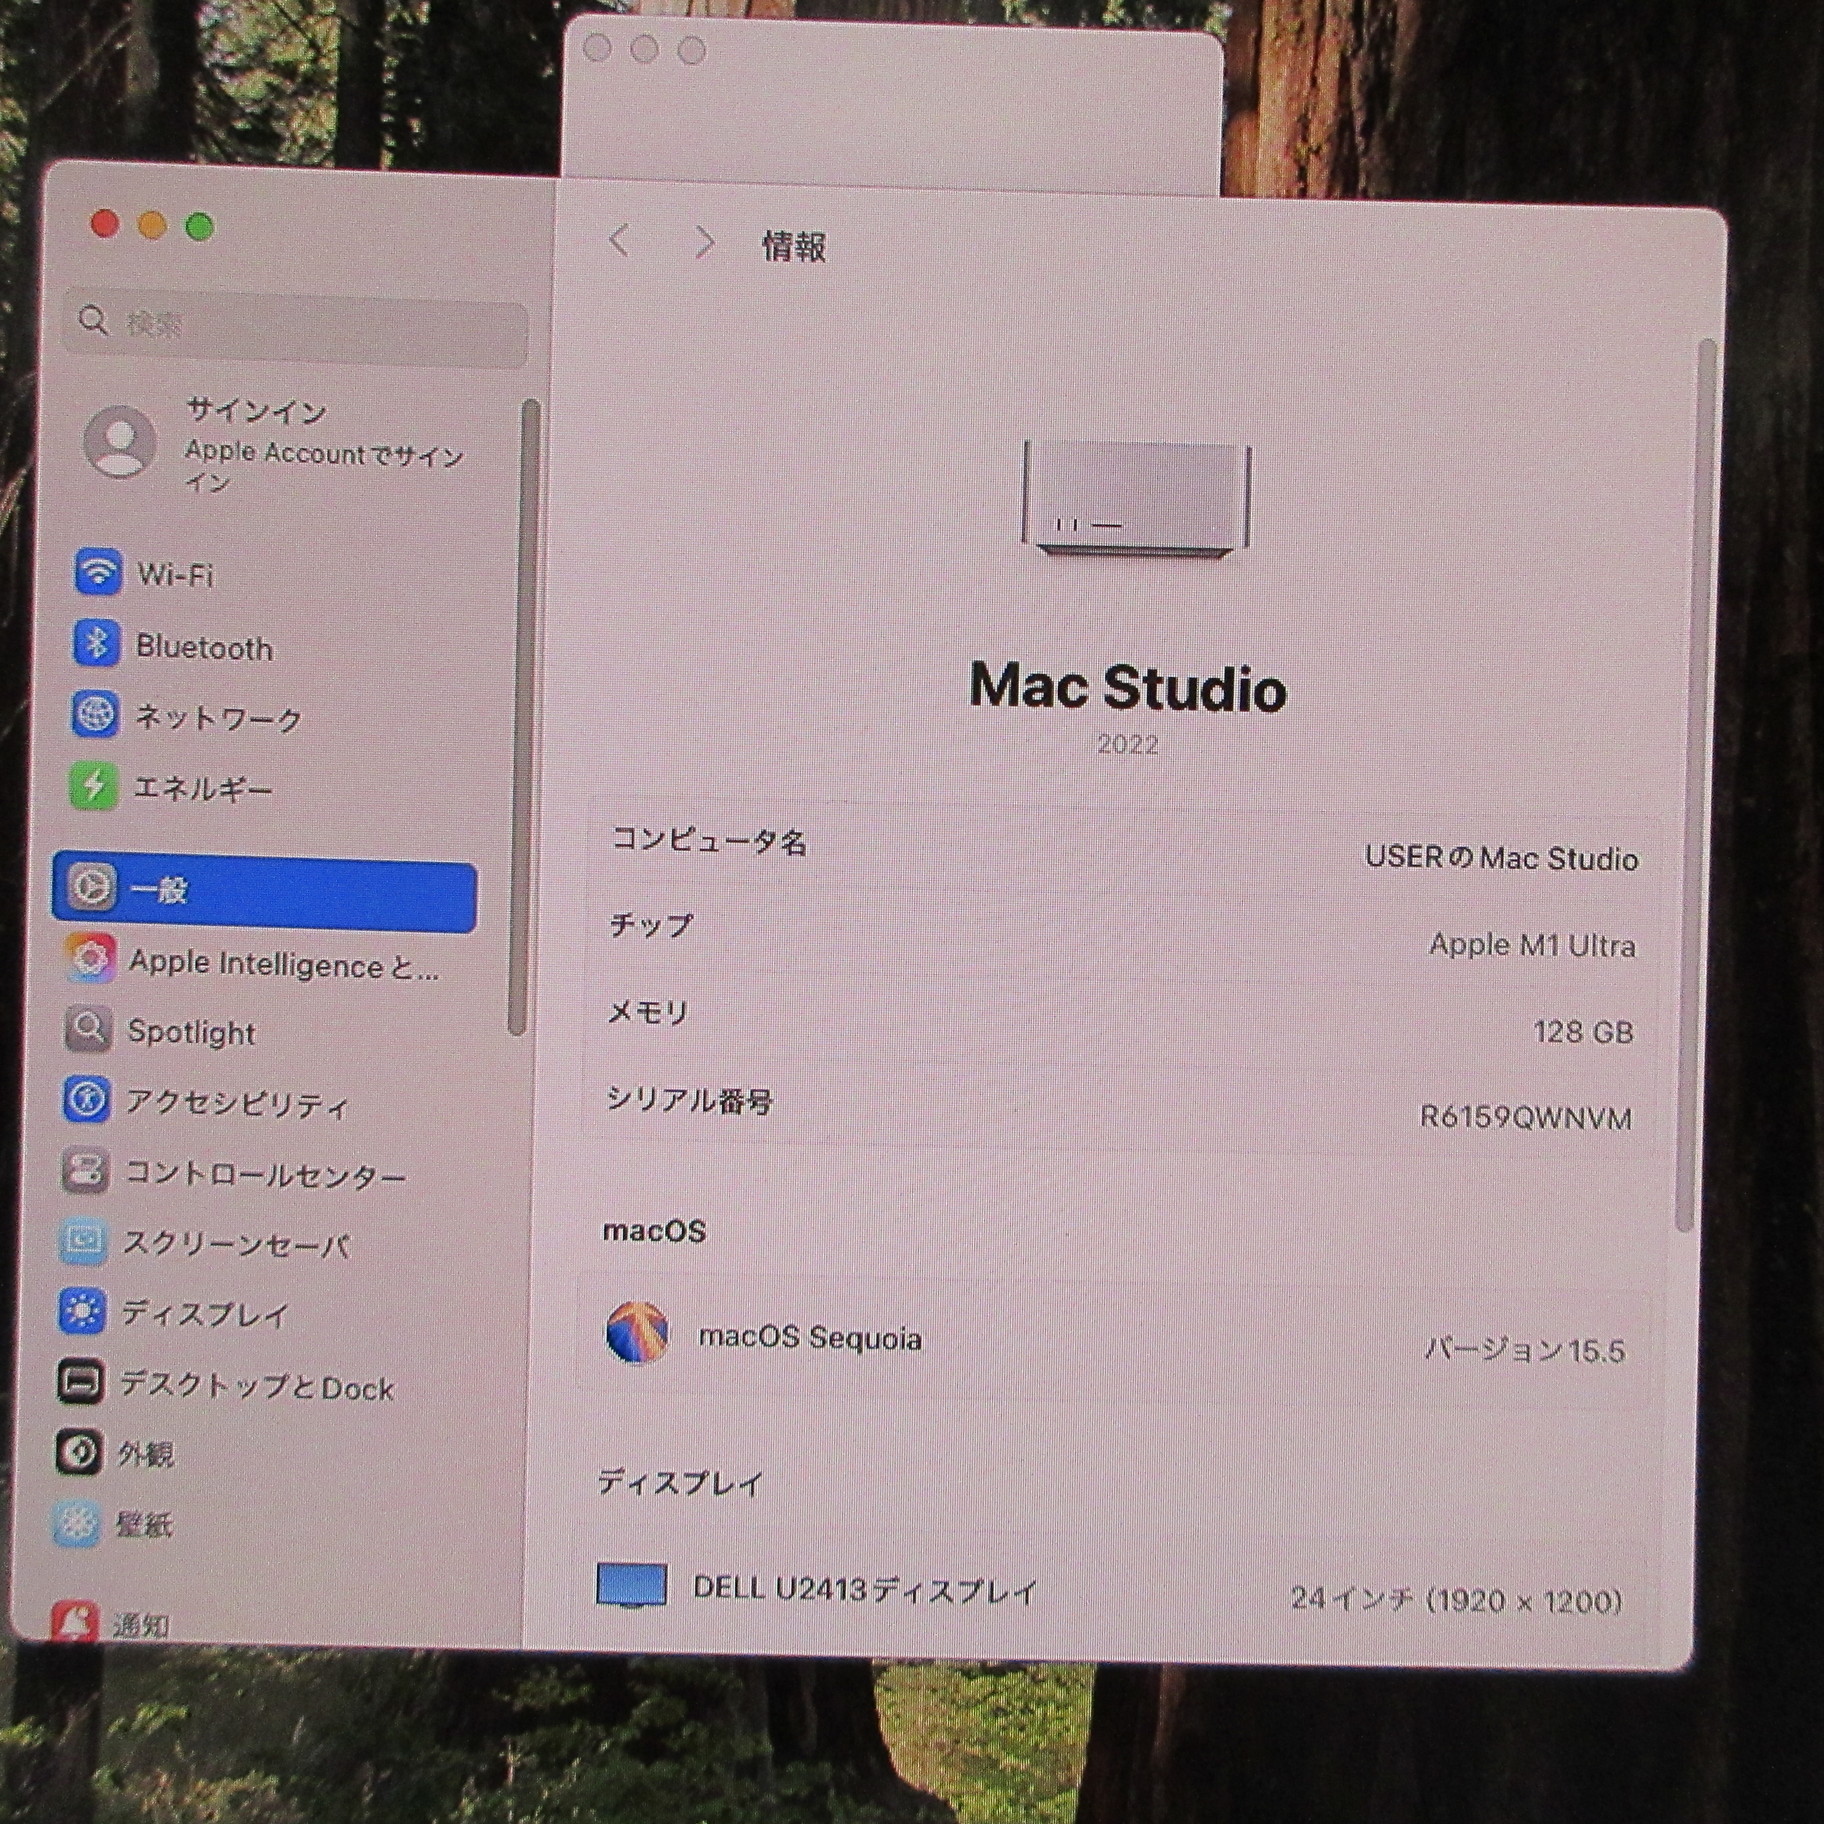Click computer name USERのMac Studio

pos(1501,858)
